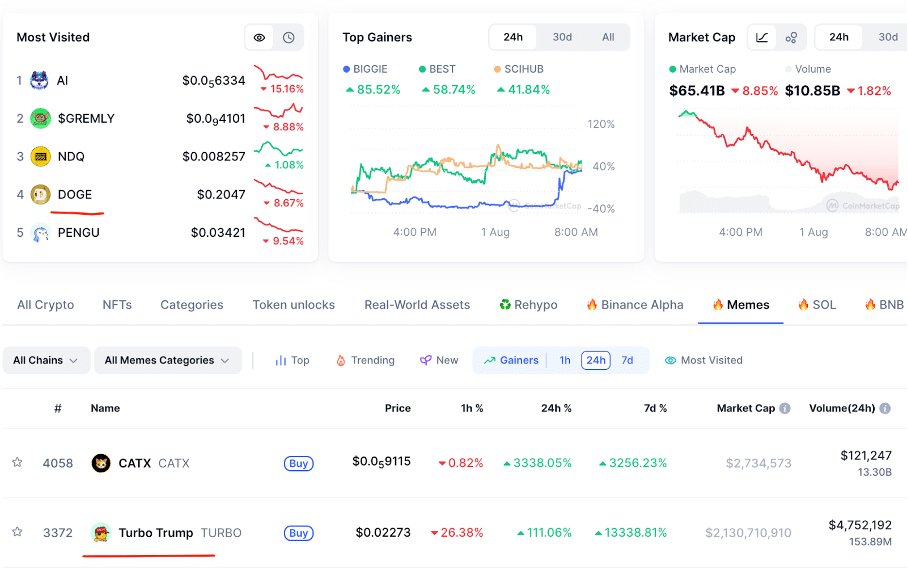This screenshot has height=574, width=908.
Task: Click the line chart icon in Market Cap
Action: [762, 38]
